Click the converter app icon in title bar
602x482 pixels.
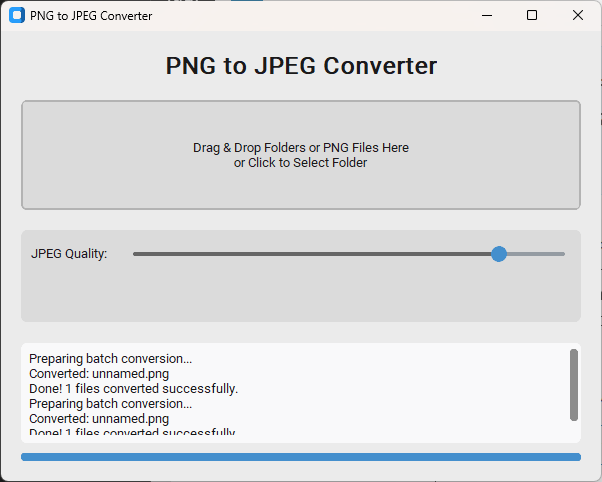click(x=16, y=16)
